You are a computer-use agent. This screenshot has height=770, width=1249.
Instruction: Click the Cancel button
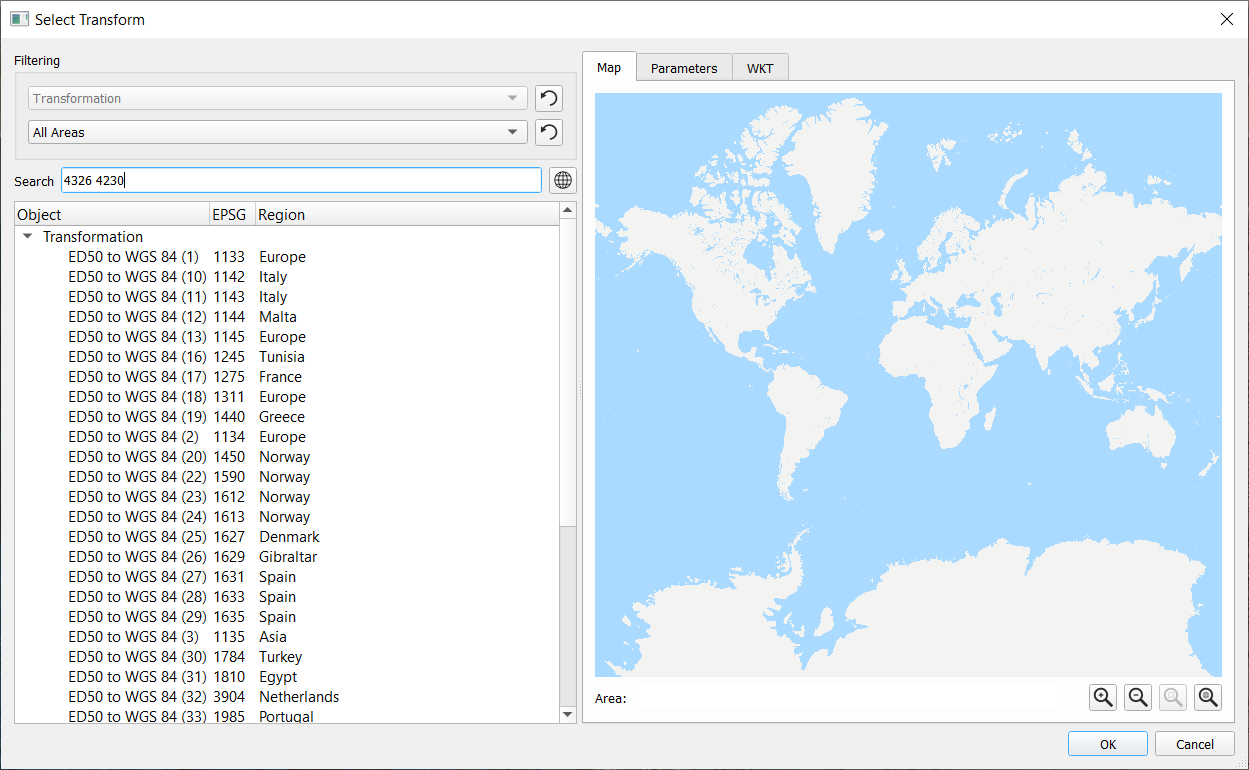coord(1194,744)
